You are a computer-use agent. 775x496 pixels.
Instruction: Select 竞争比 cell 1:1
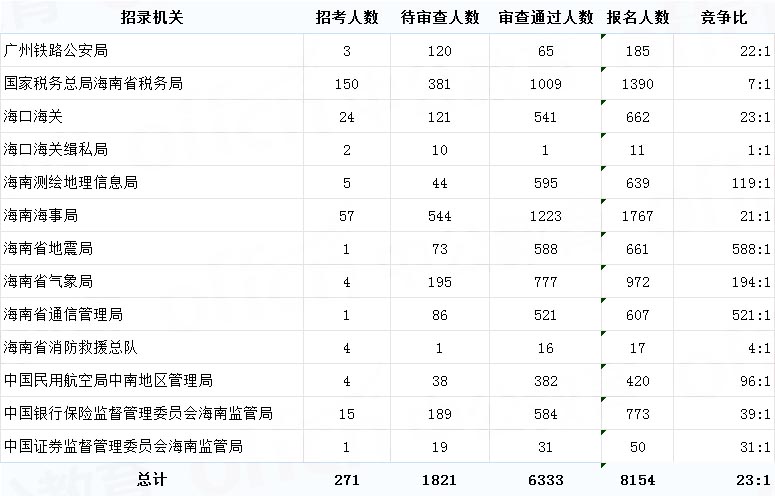(759, 150)
